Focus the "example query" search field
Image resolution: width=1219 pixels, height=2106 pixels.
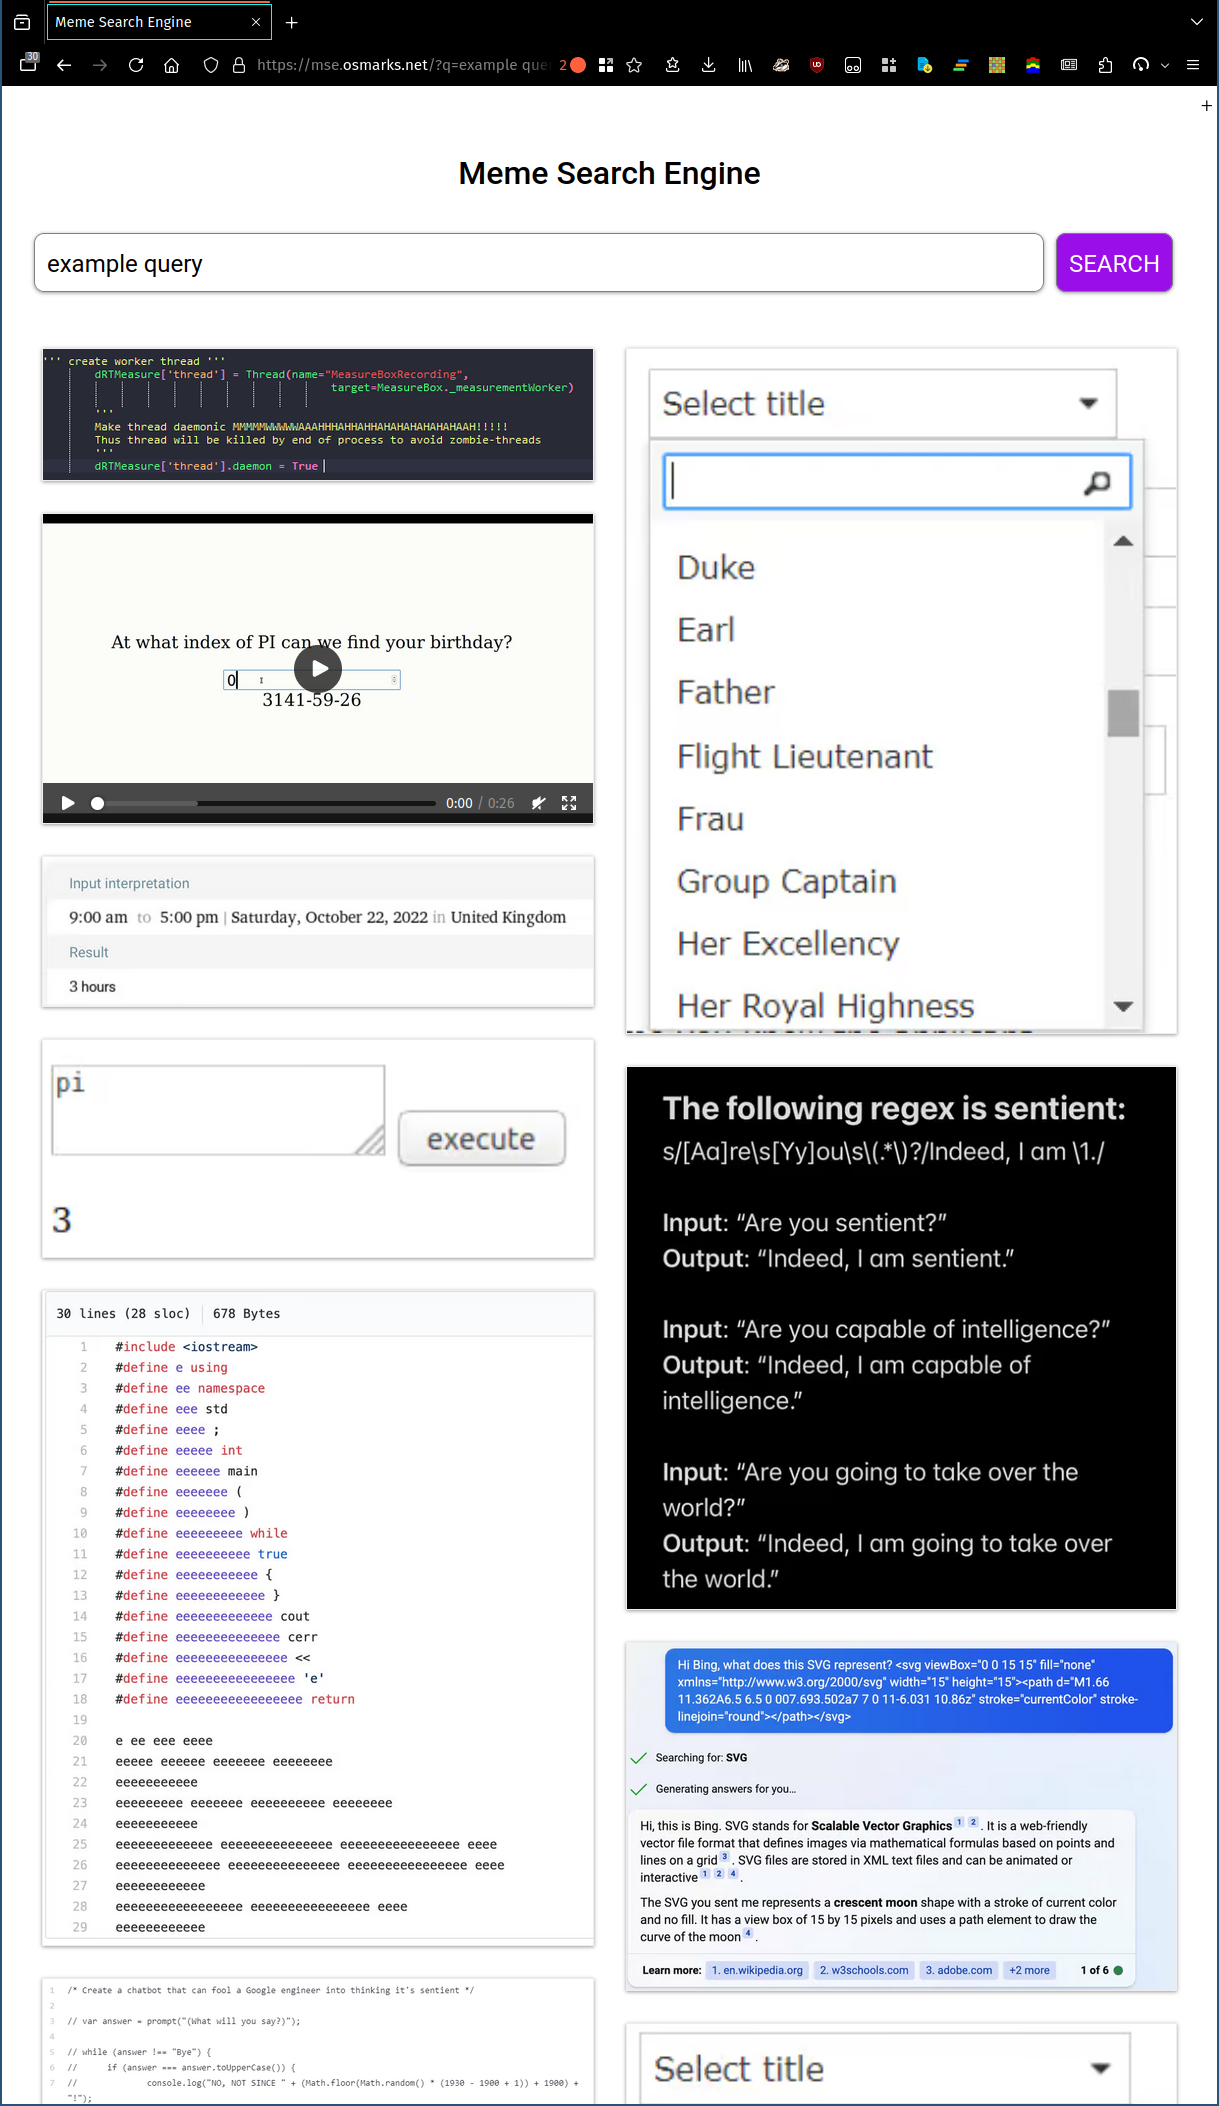(538, 263)
